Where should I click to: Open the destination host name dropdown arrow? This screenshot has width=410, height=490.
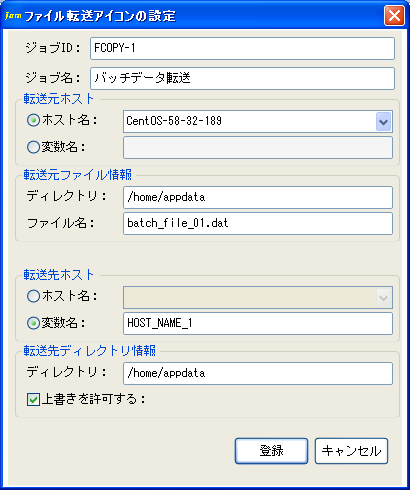point(383,298)
